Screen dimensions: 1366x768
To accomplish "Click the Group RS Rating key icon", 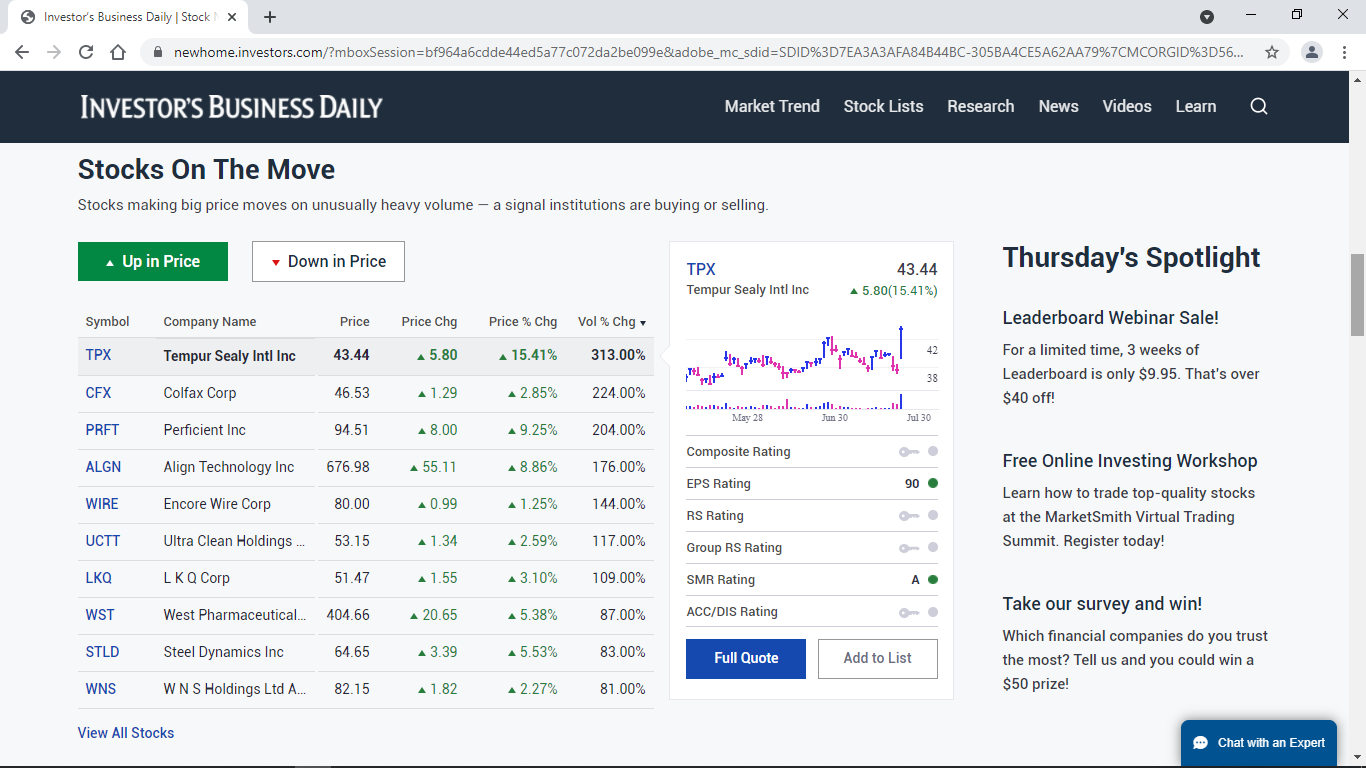I will (x=909, y=548).
